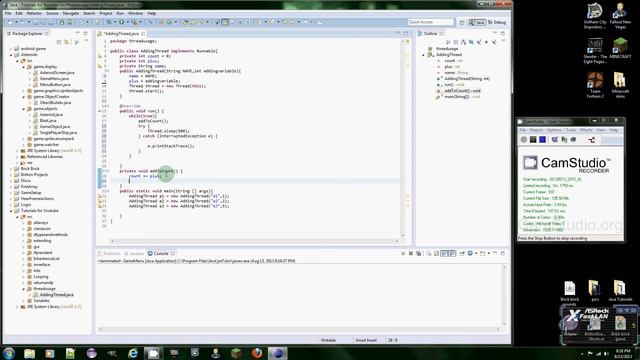Click the Stop button in CamStudio
This screenshot has height=360, width=640.
(x=542, y=140)
